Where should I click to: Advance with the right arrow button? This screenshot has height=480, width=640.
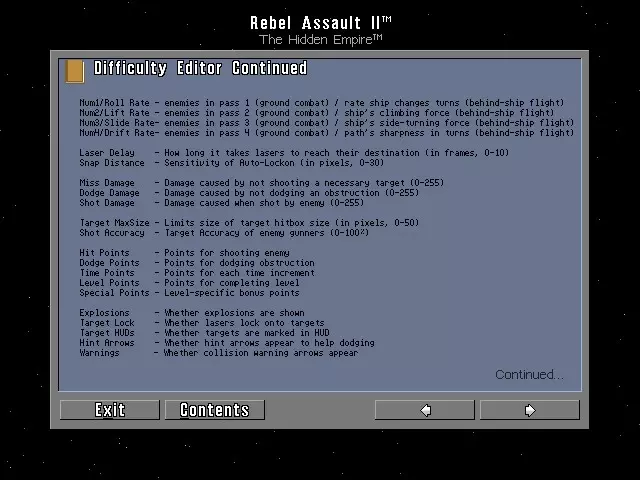coord(530,410)
